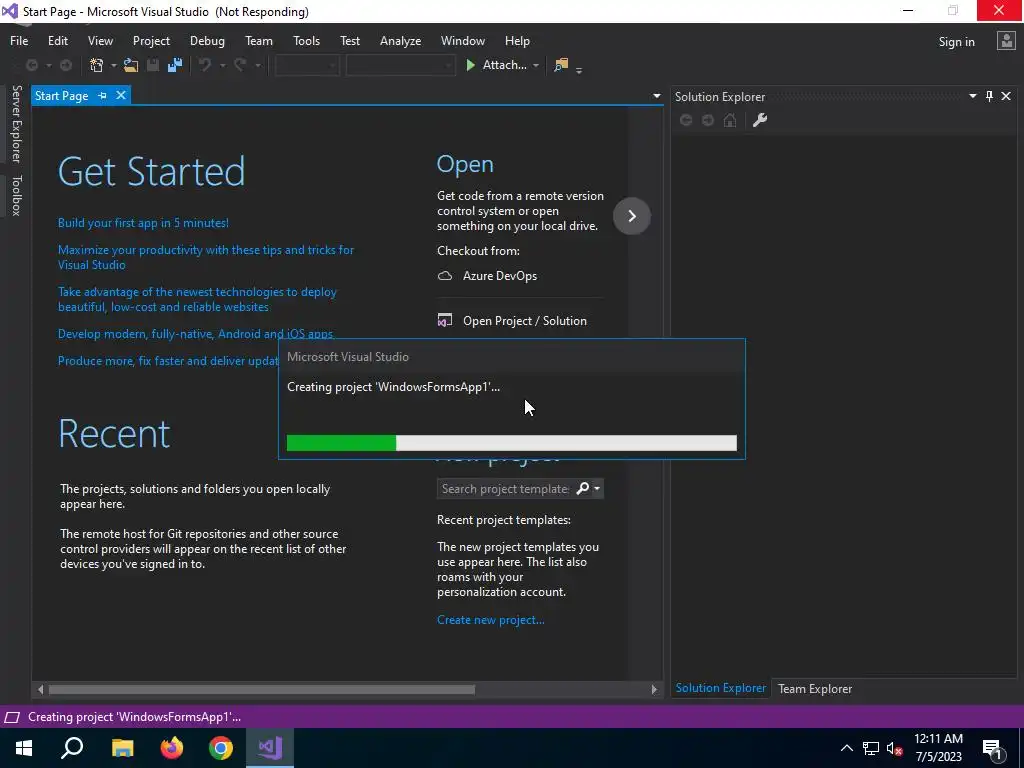Pin the Solution Explorer panel with auto-hide icon

click(989, 97)
